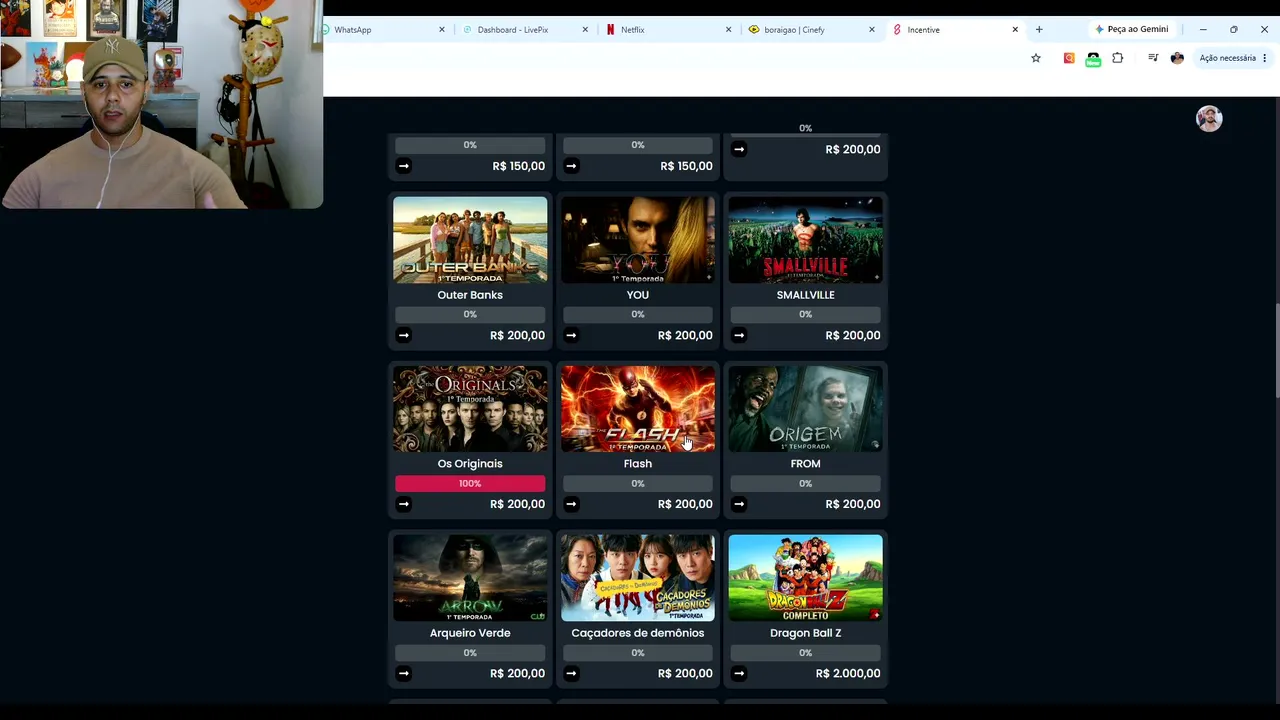1280x720 pixels.
Task: Click the YOU title
Action: click(x=638, y=295)
